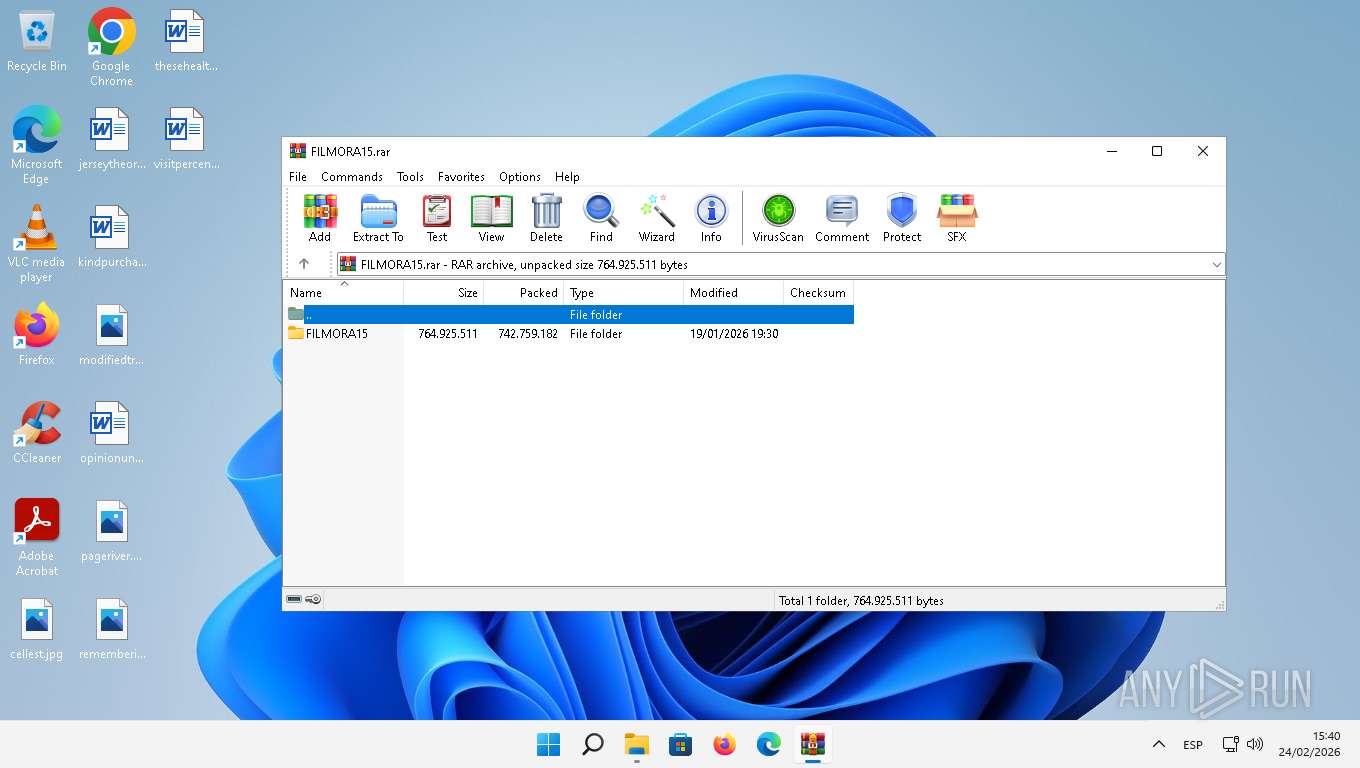Click the WinRAR taskbar icon
This screenshot has width=1360, height=768.
tap(812, 744)
